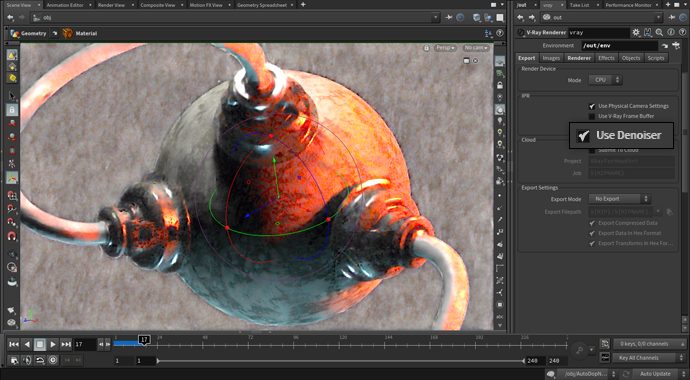
Task: Click viewport lock icon beside Persp
Action: tap(426, 48)
